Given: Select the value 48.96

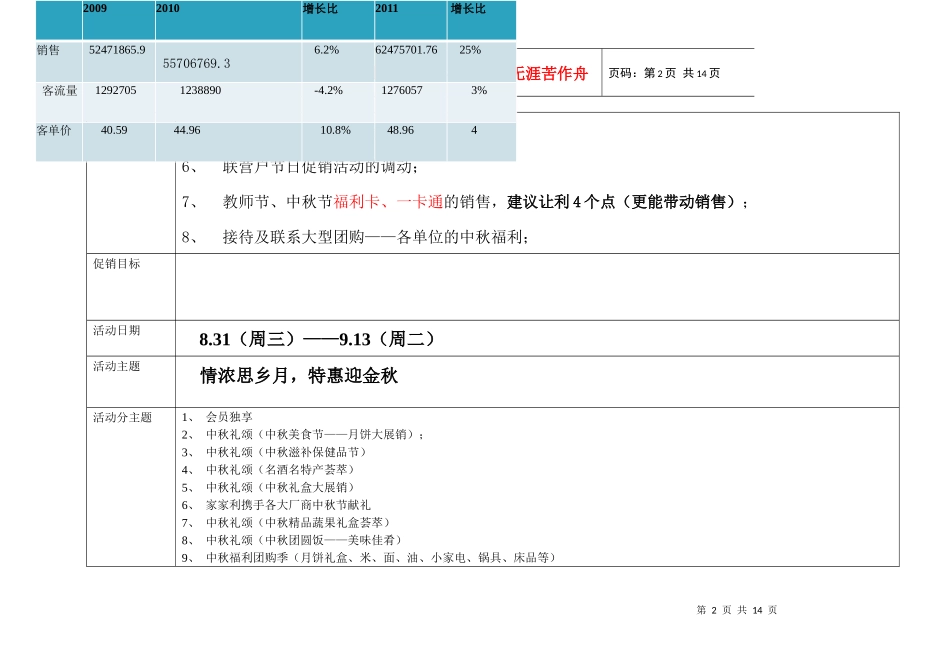Looking at the screenshot, I should click(400, 130).
